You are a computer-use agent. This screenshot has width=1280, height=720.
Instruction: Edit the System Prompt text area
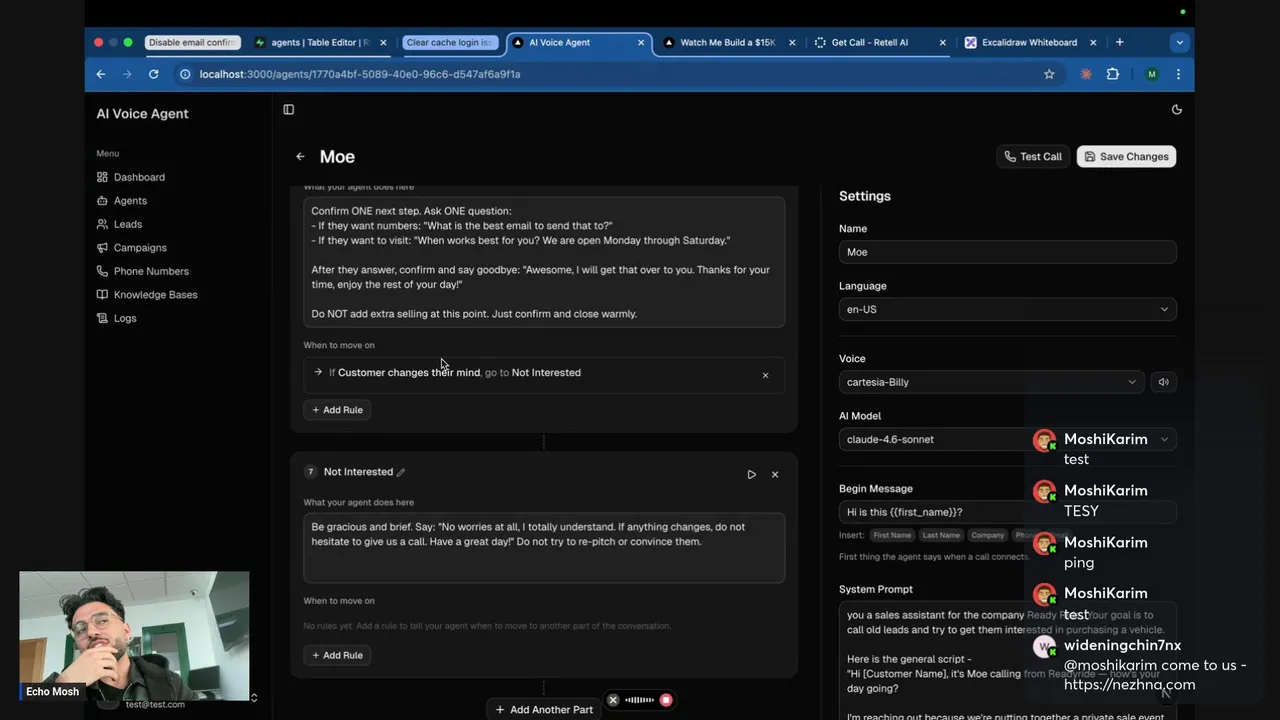coord(1007,660)
